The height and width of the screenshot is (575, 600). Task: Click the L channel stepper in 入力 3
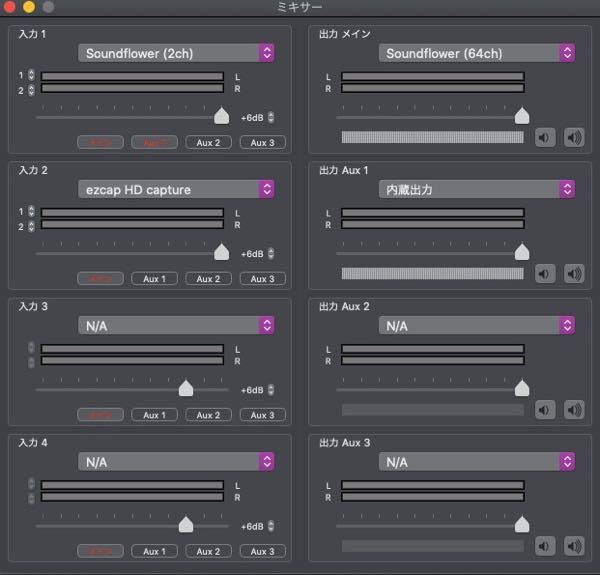click(31, 347)
